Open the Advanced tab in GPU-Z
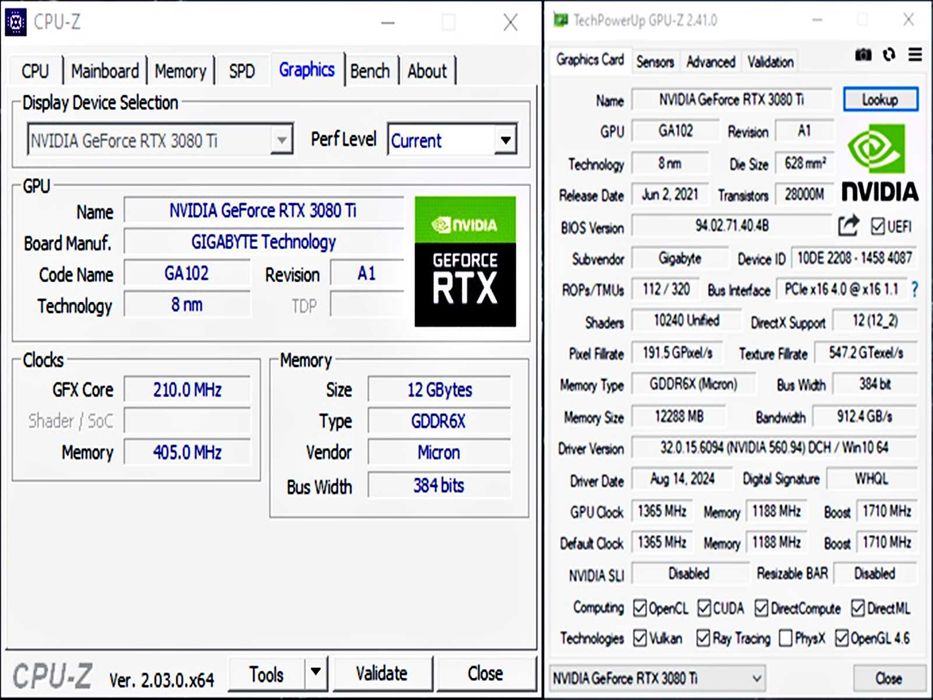The height and width of the screenshot is (700, 933). tap(710, 61)
